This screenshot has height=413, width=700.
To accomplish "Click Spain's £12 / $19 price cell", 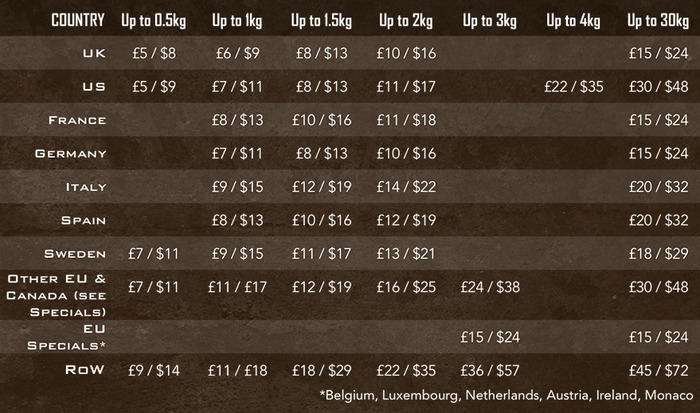I will (406, 220).
